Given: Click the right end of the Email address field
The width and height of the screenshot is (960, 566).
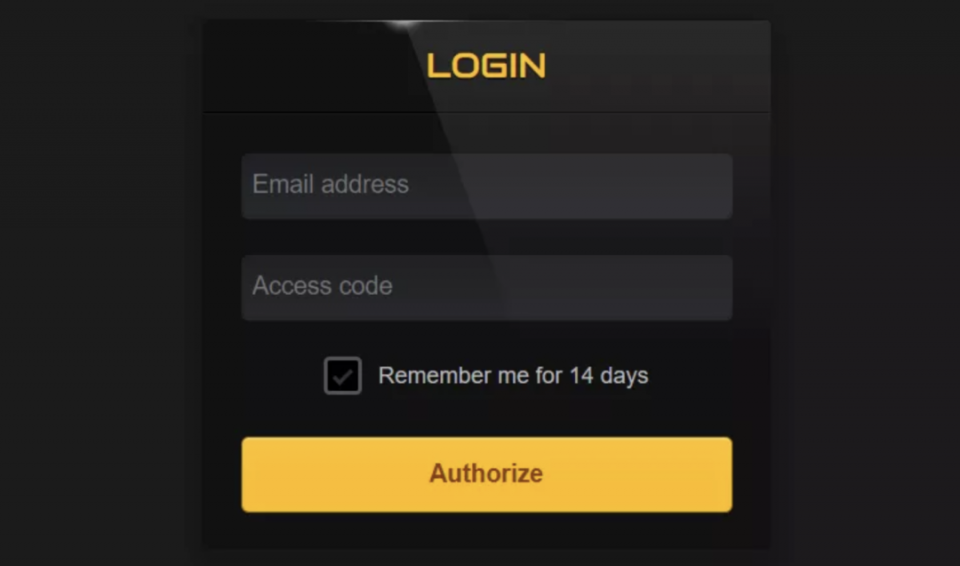Looking at the screenshot, I should [x=704, y=186].
